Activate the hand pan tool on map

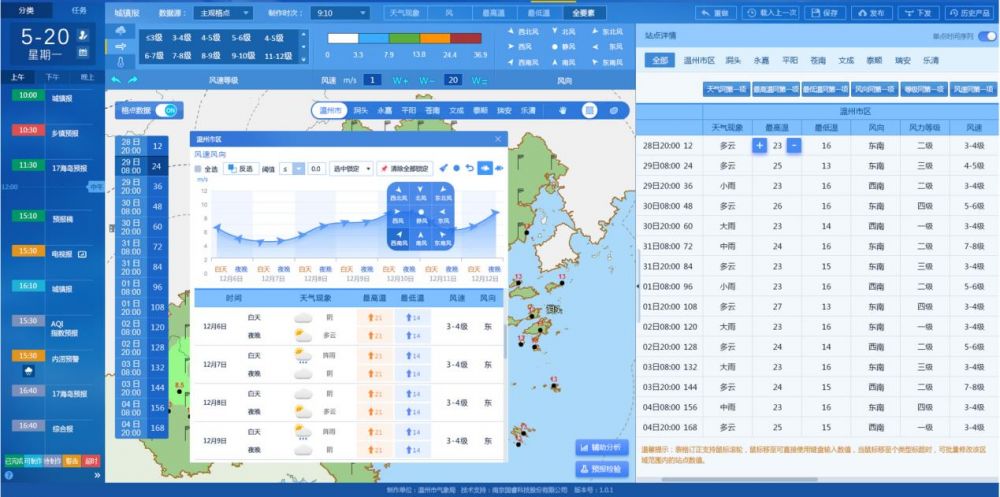[x=562, y=110]
